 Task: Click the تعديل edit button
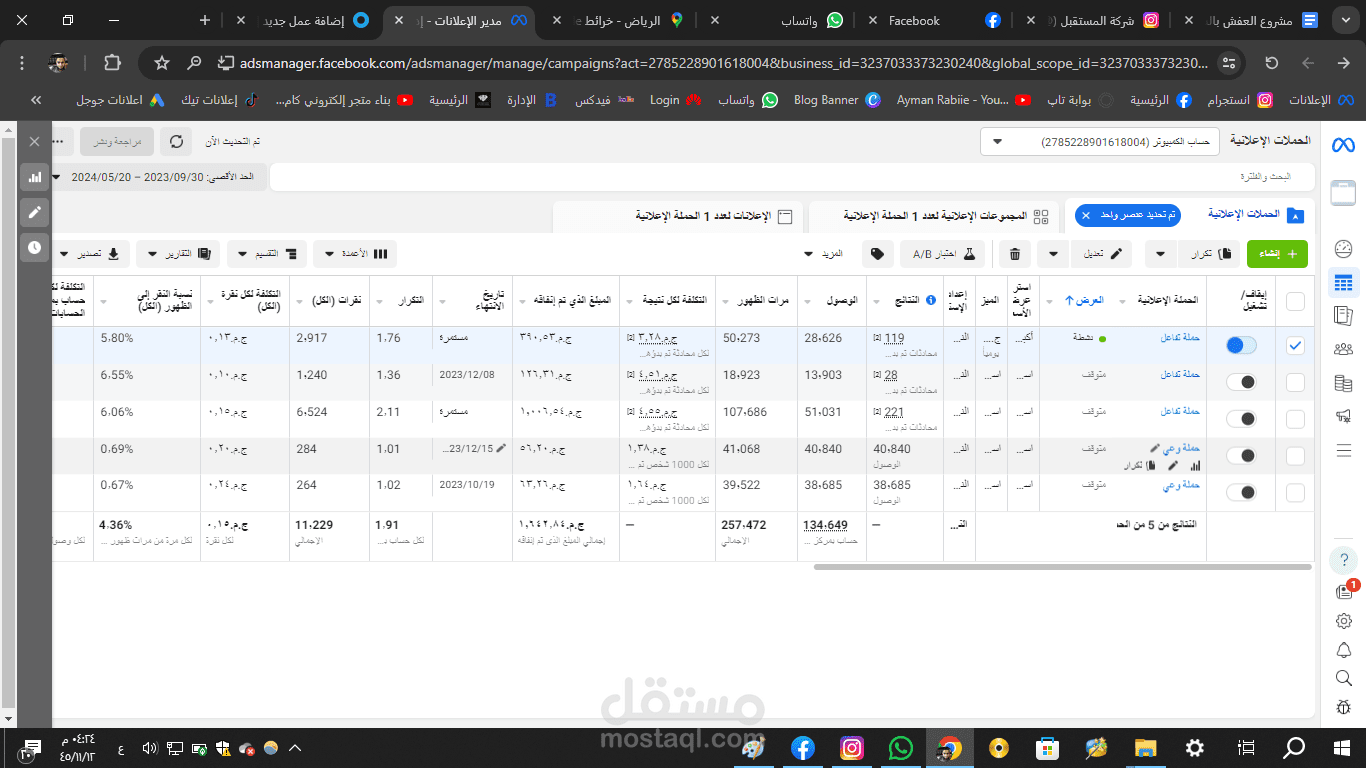1101,254
